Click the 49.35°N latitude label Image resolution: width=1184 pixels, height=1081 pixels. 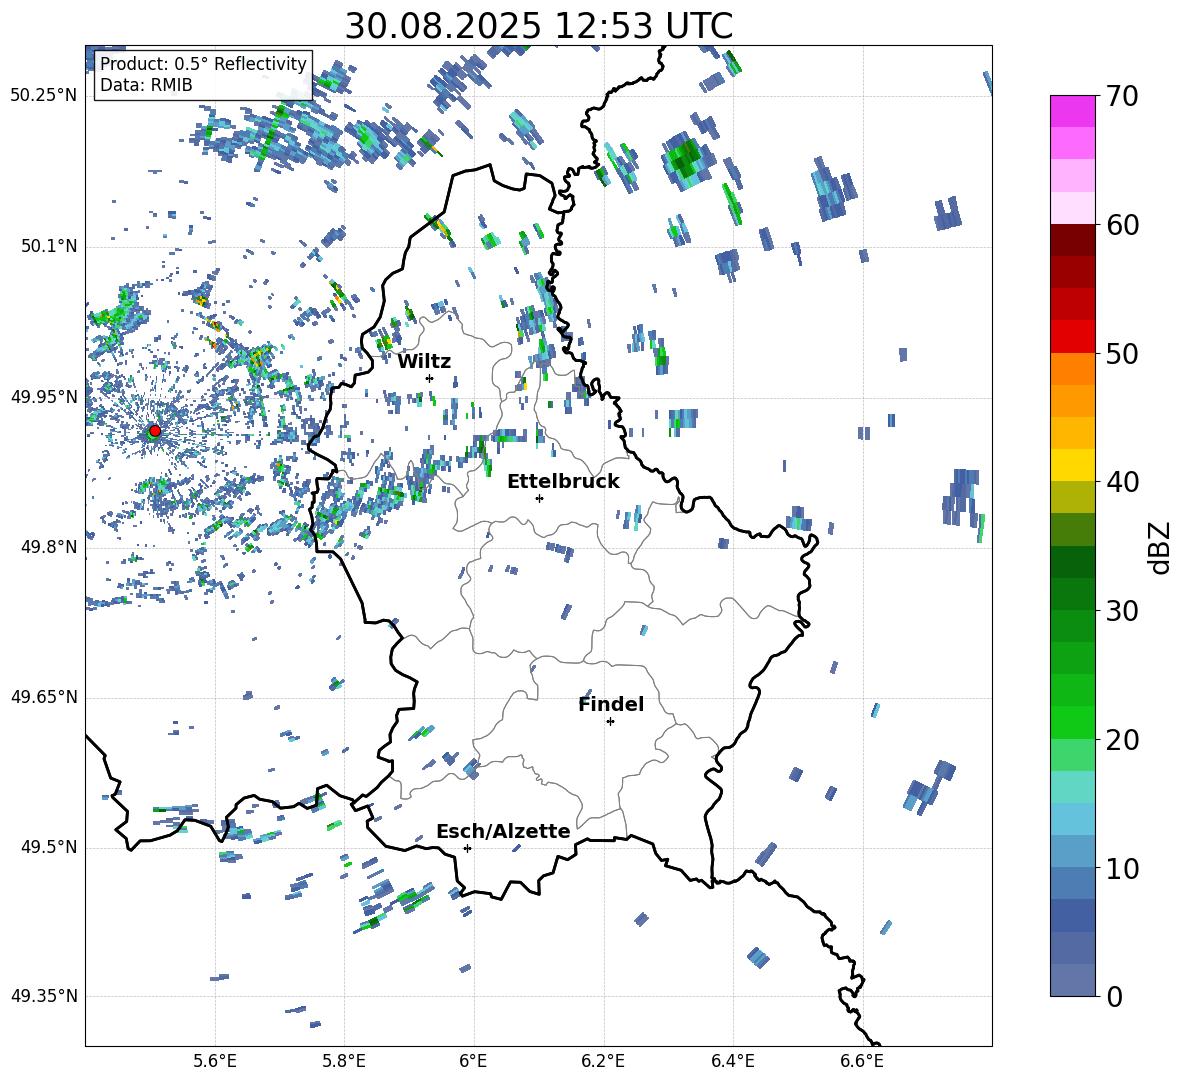pos(44,996)
